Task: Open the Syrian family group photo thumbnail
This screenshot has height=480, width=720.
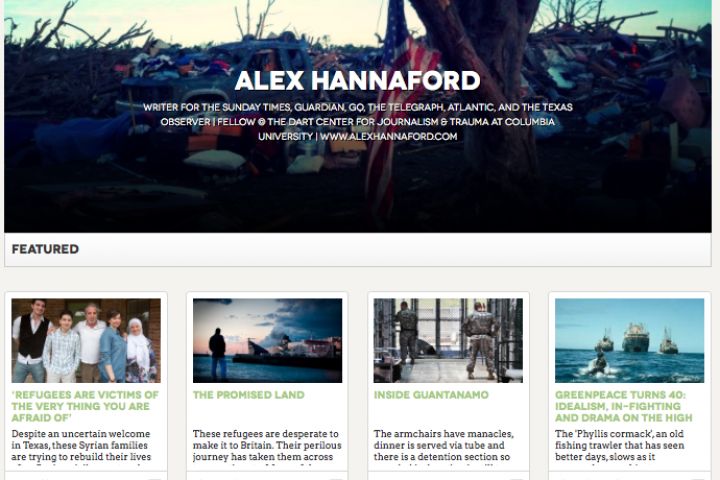Action: (86, 340)
